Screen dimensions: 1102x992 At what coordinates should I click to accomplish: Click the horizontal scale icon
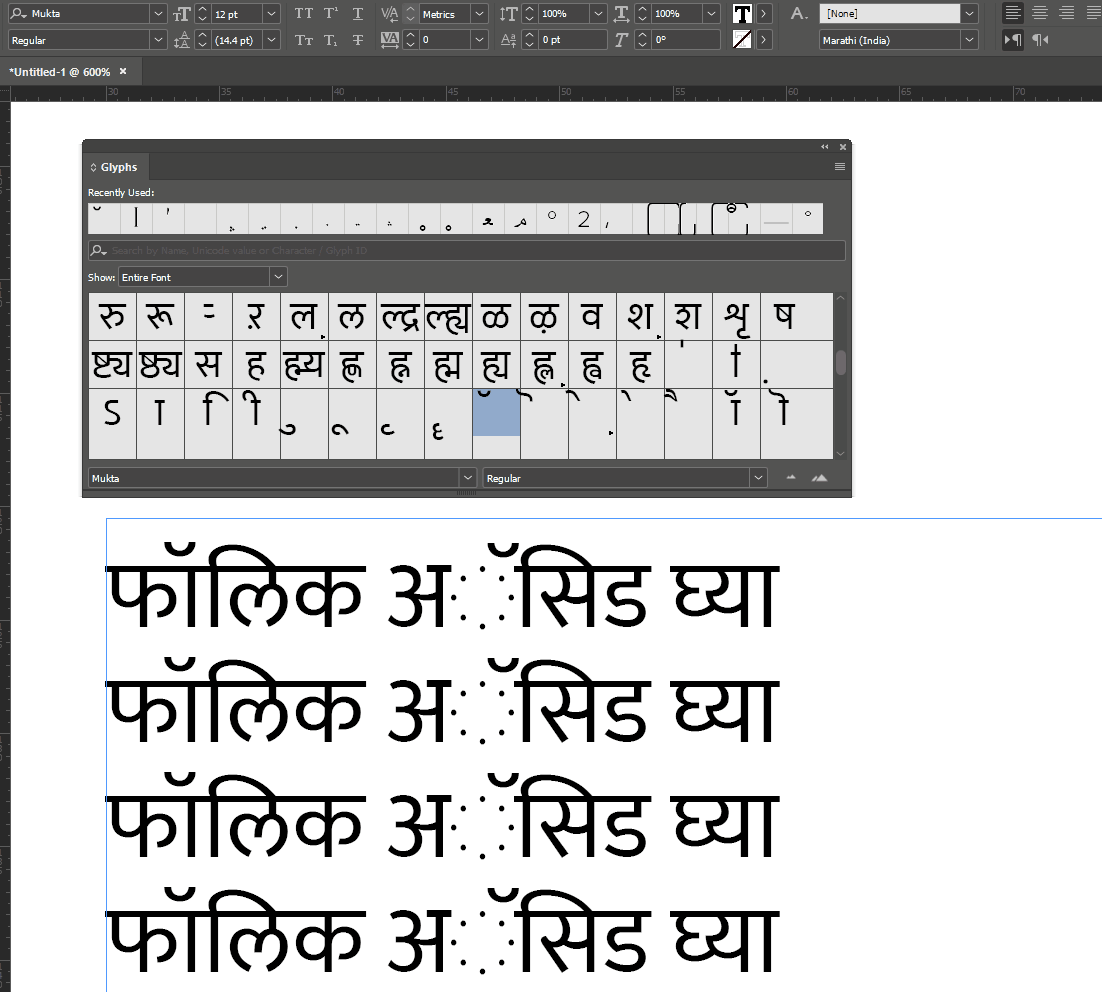pyautogui.click(x=621, y=13)
